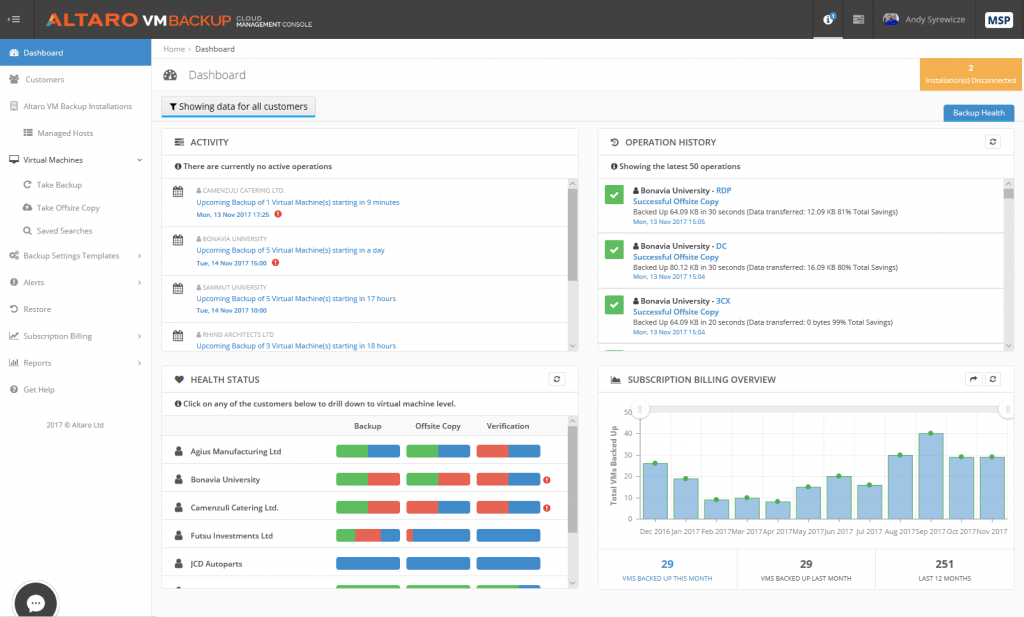Open the 3CX operation link

click(x=723, y=301)
